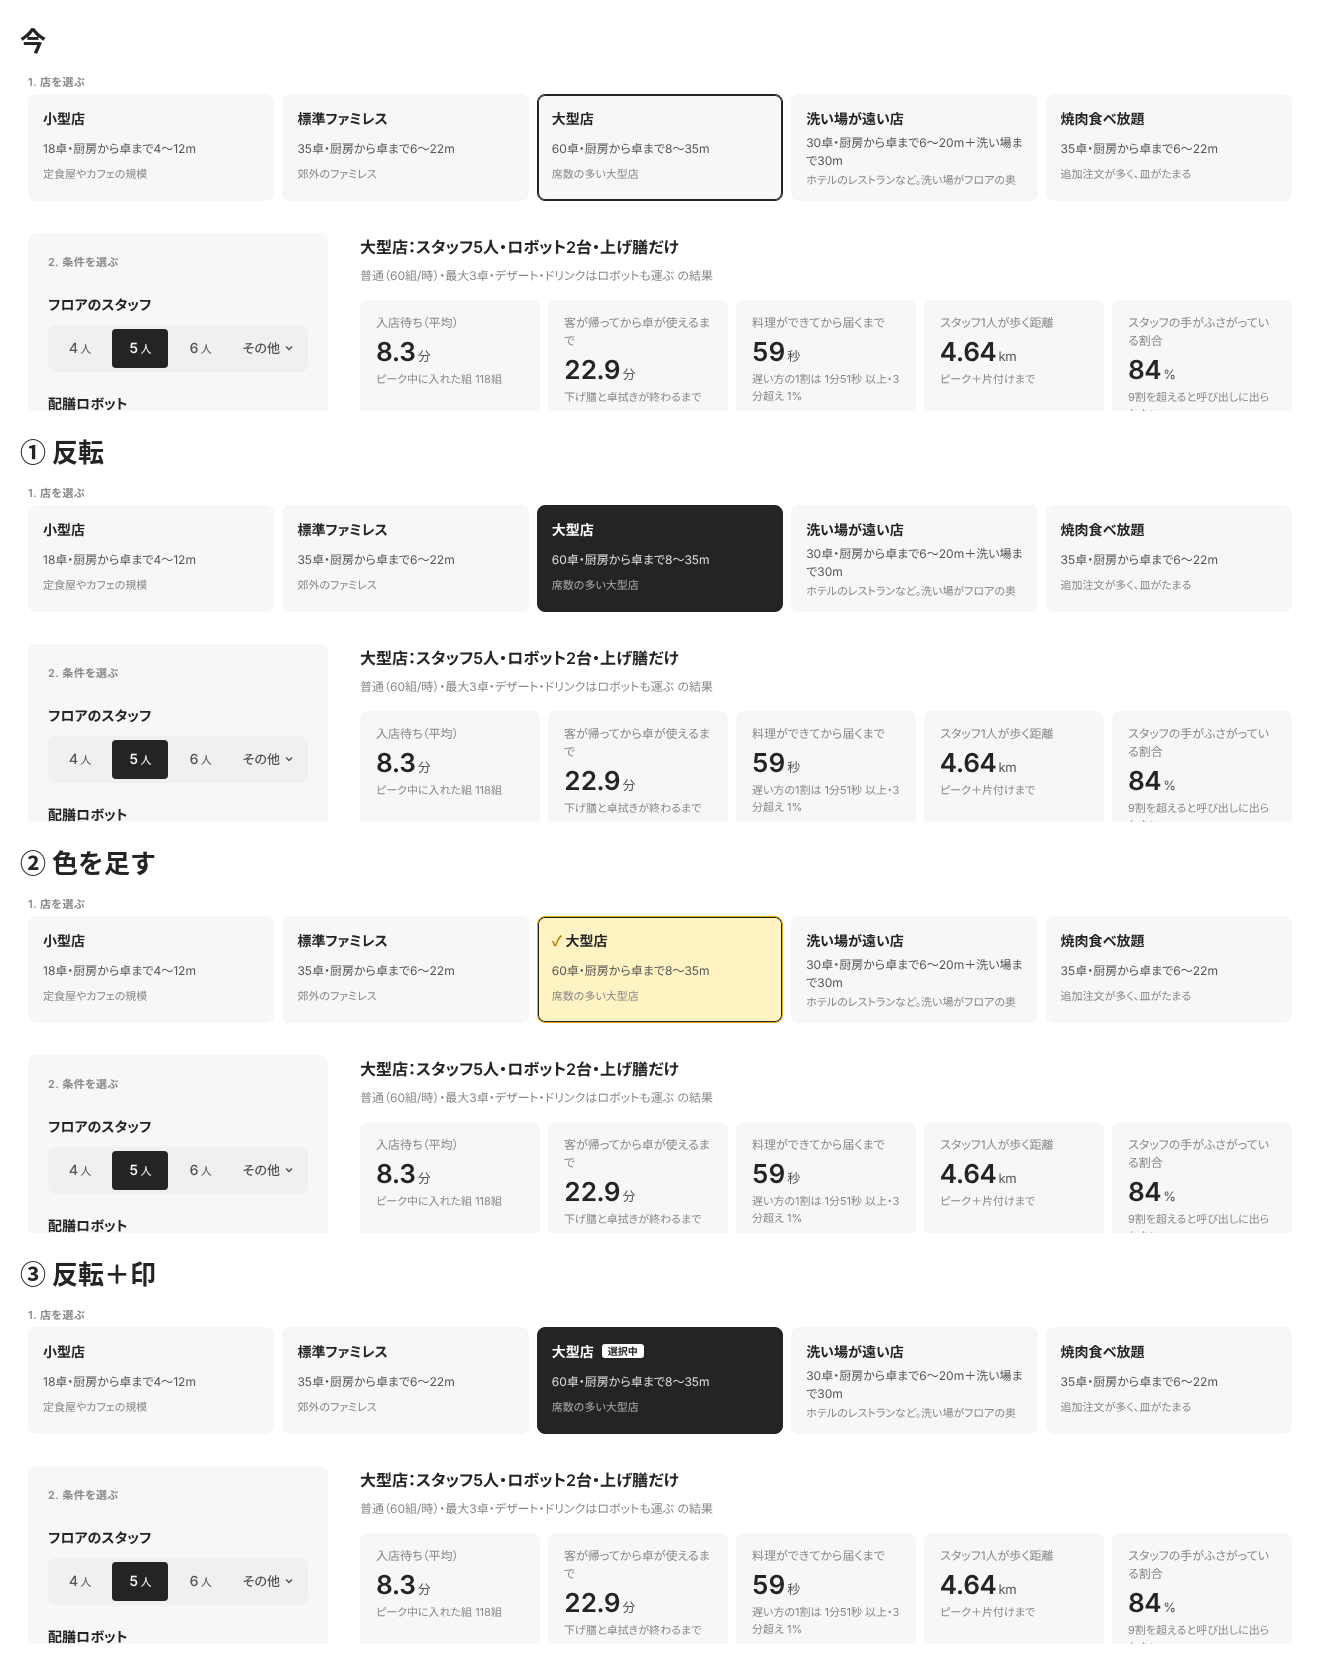Set staff to 6人 under ② 色を足す
Screen dimensions: 1320x1664
click(200, 1170)
